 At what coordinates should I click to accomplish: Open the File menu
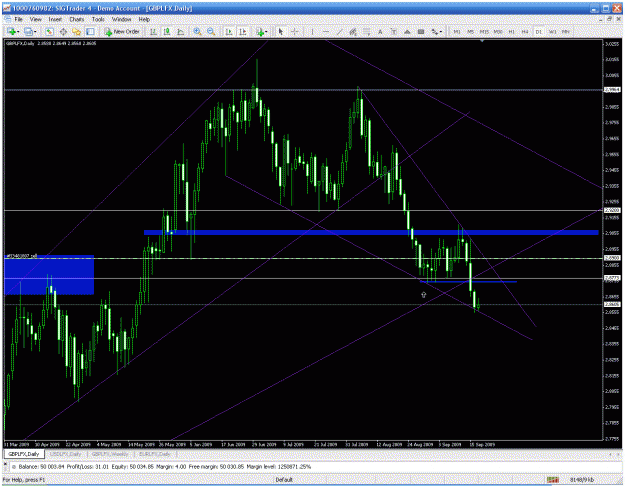click(x=18, y=19)
